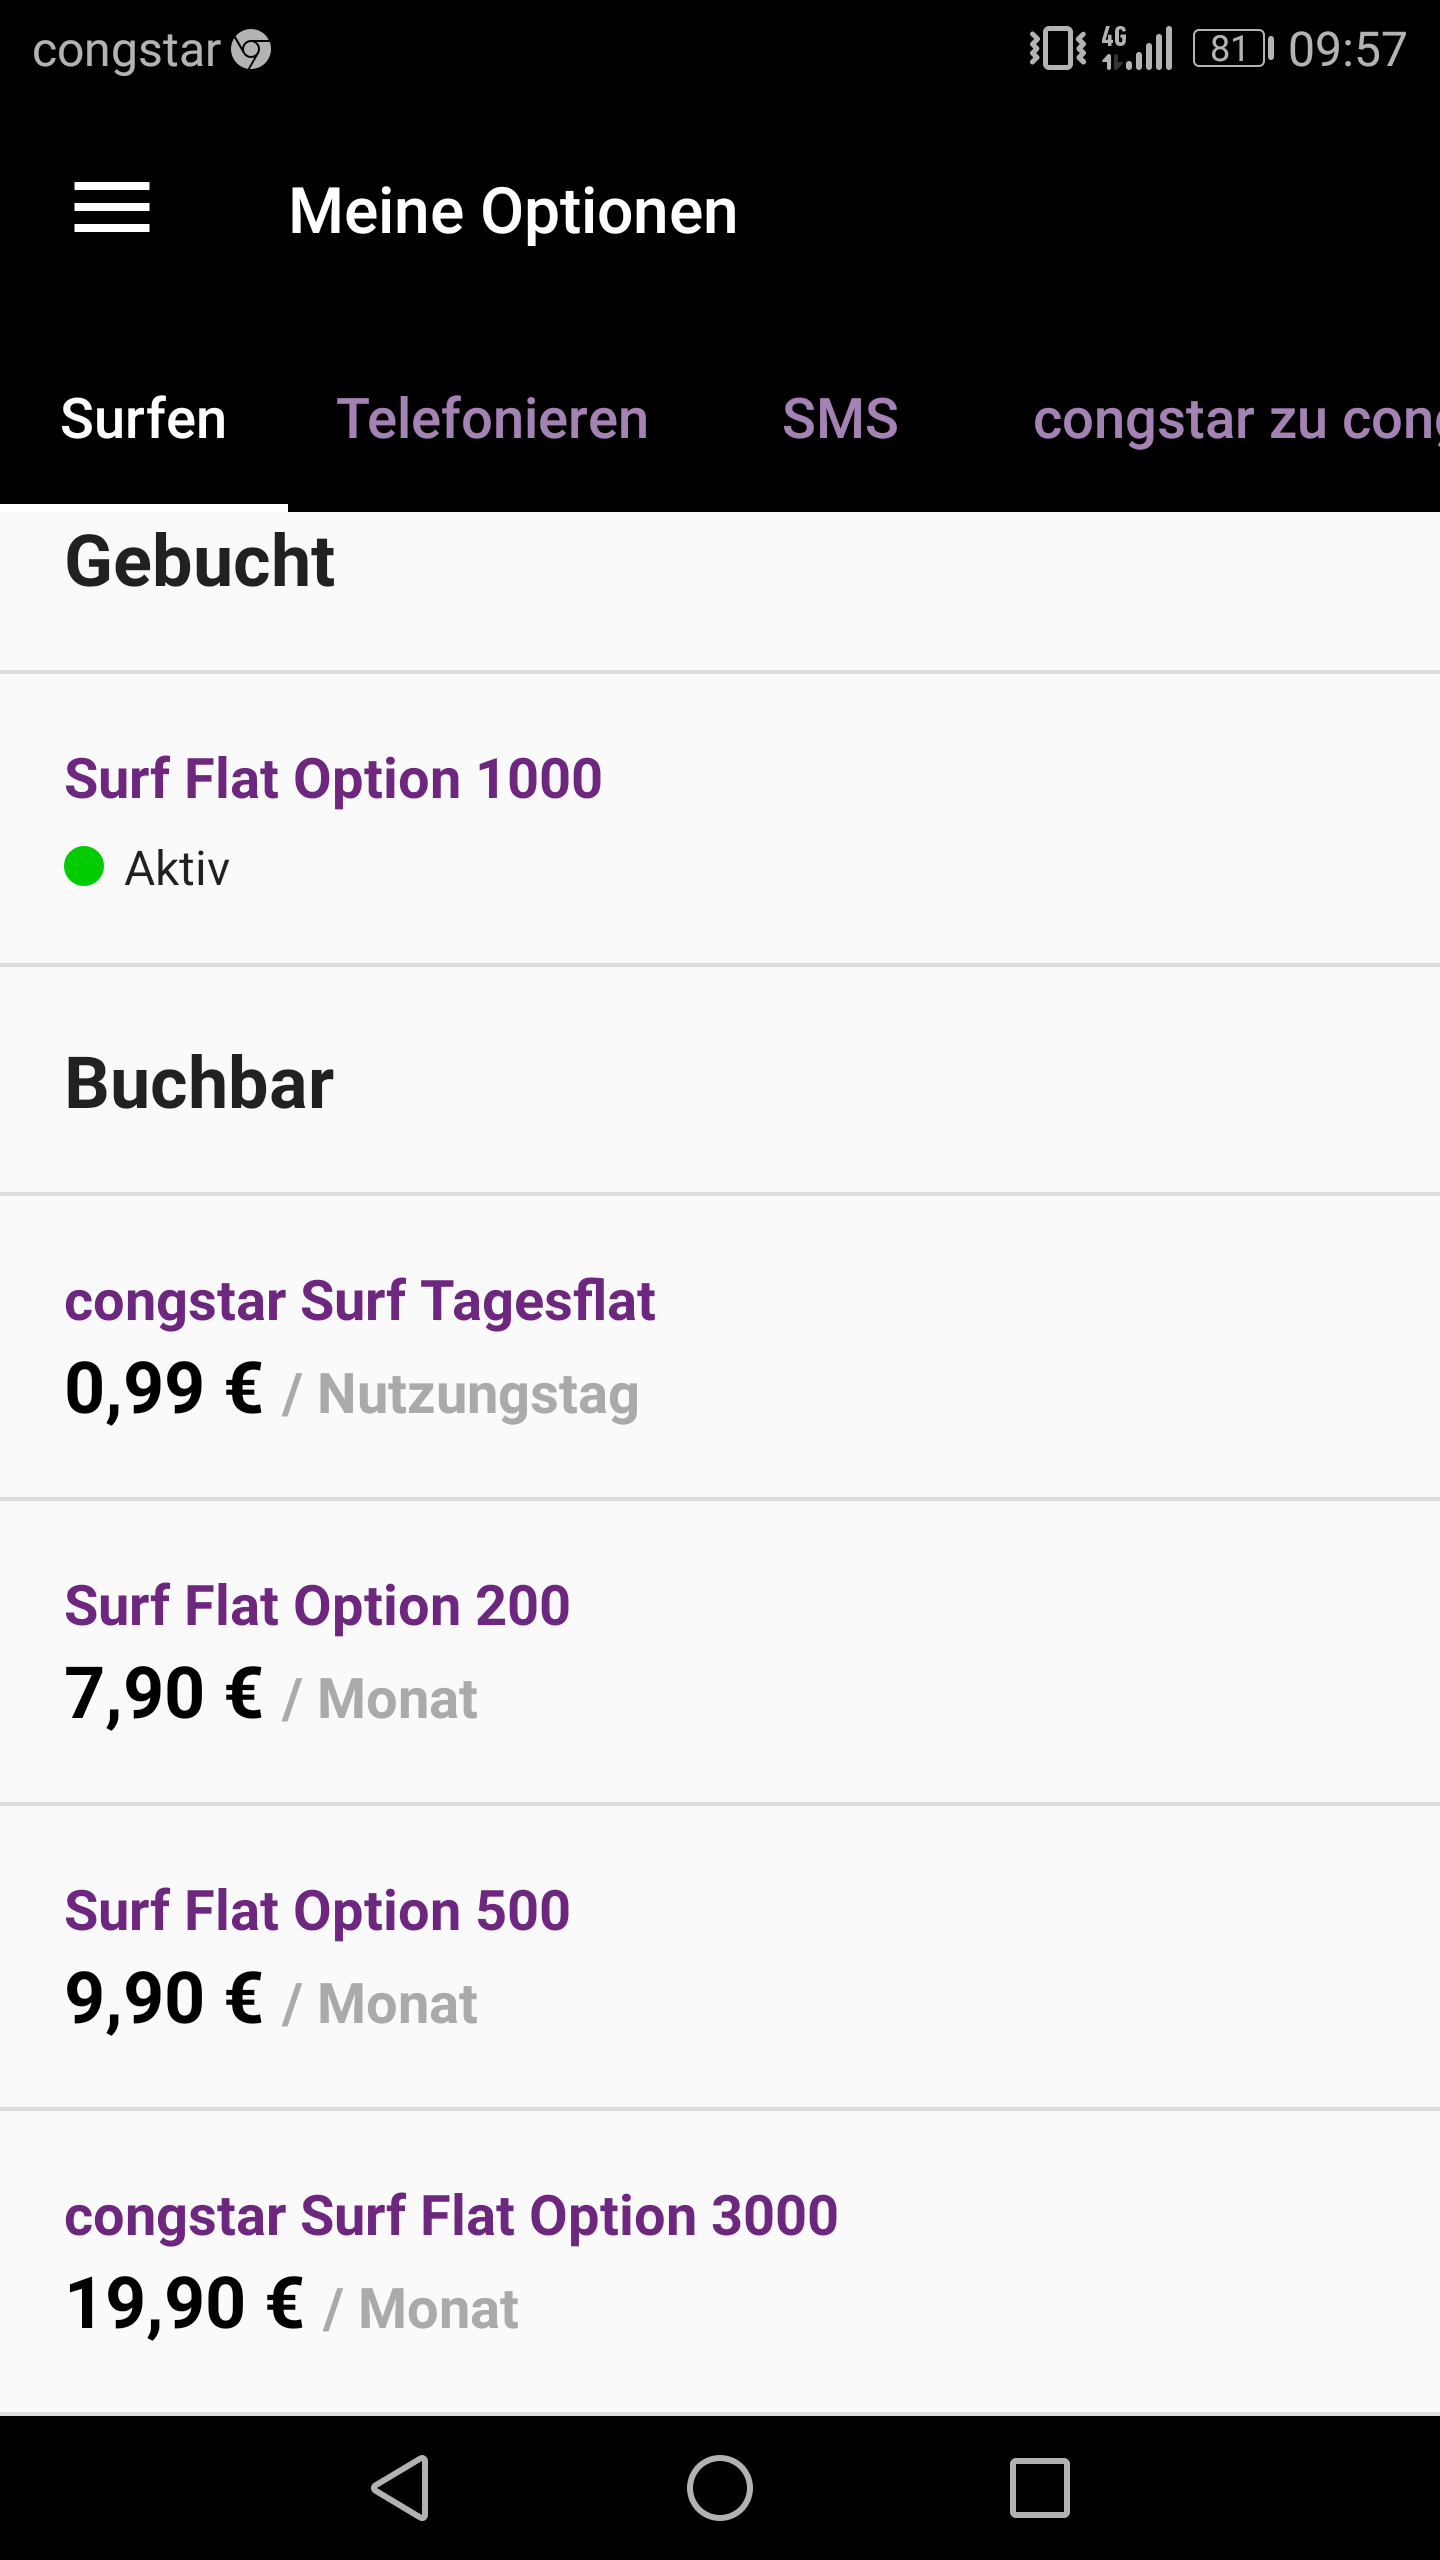This screenshot has width=1440, height=2560.
Task: Open Surf Flat Option 200
Action: click(x=317, y=1607)
